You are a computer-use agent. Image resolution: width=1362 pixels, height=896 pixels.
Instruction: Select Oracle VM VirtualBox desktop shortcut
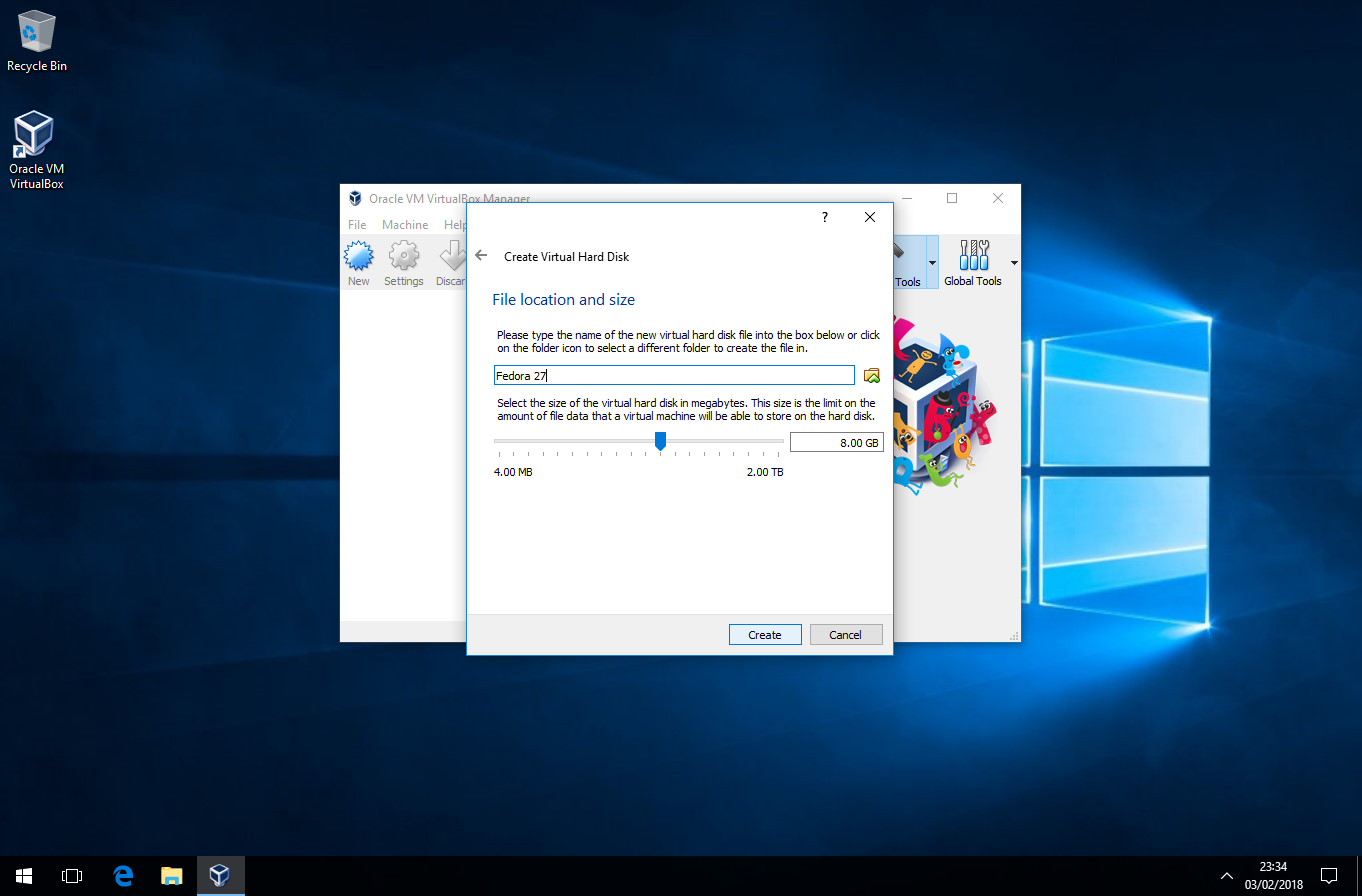point(37,151)
